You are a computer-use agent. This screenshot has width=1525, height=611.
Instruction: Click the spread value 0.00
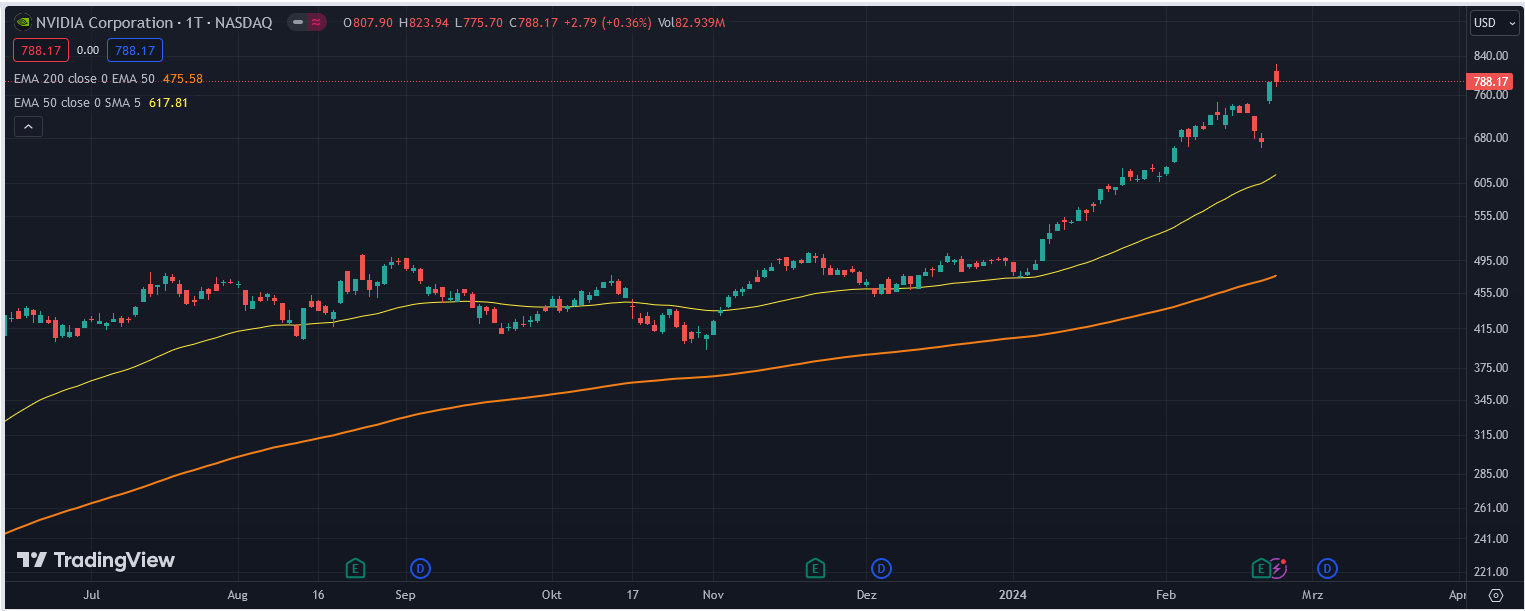tap(88, 50)
